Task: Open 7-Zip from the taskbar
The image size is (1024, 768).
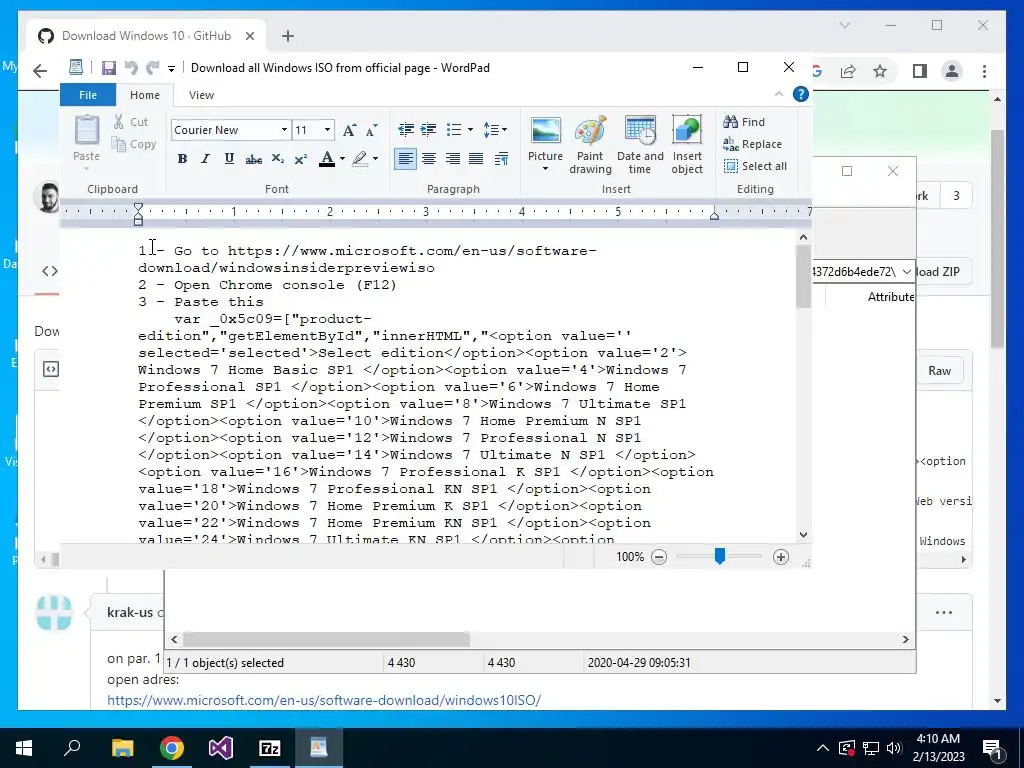Action: tap(270, 748)
